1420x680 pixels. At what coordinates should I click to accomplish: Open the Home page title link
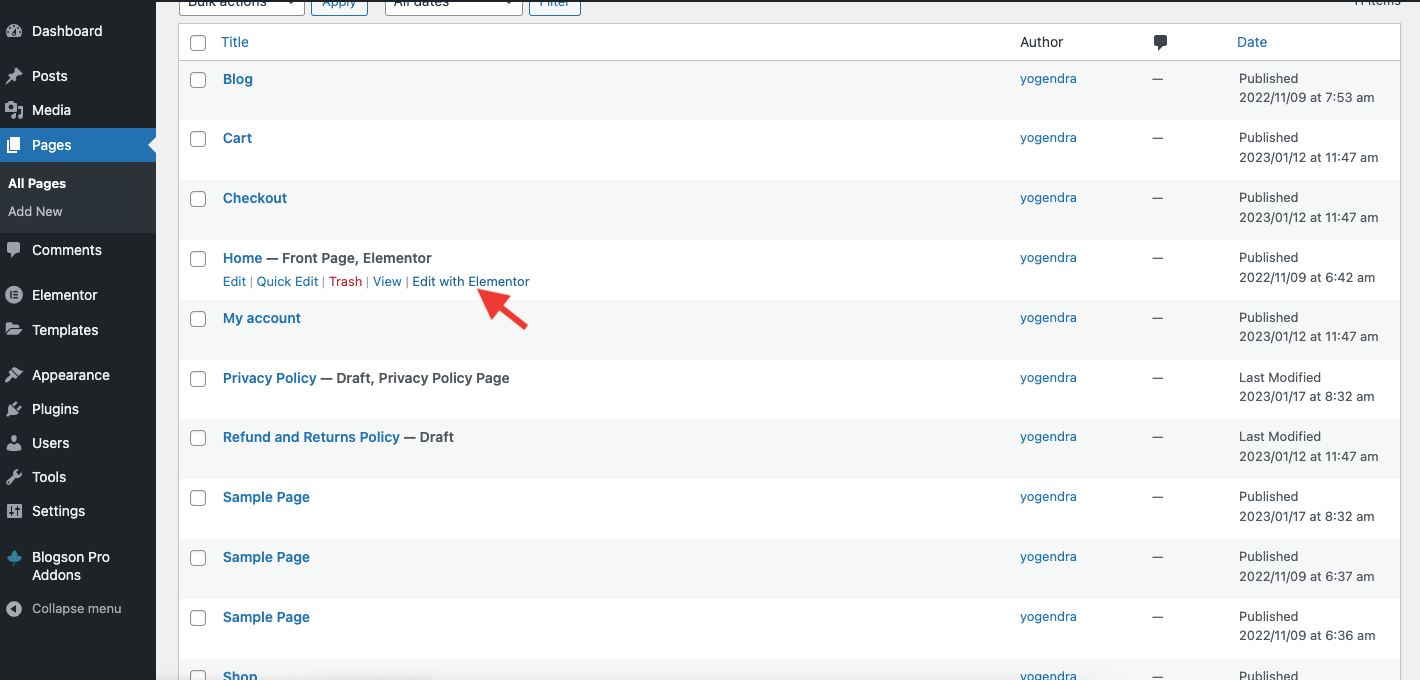[243, 258]
